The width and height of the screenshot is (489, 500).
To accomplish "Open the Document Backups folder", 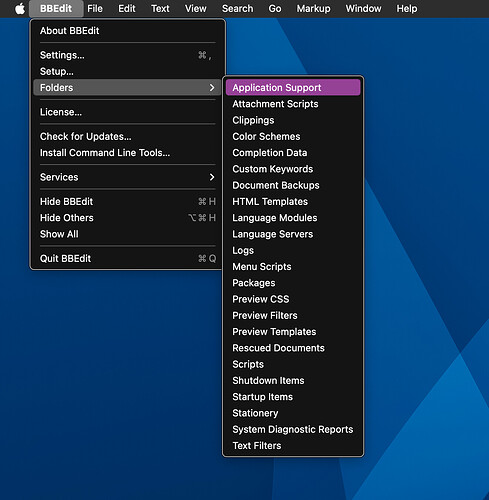I will [x=293, y=185].
